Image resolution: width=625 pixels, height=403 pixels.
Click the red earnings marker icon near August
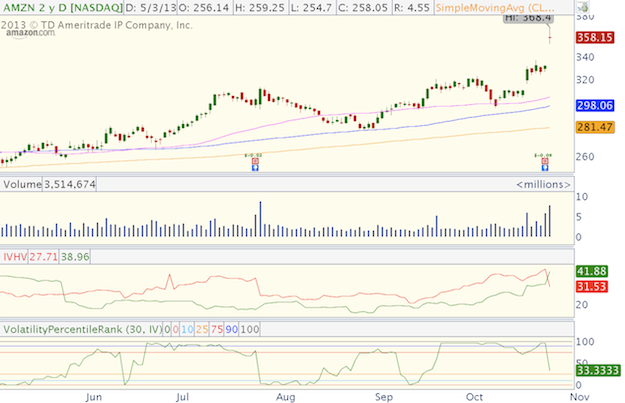[x=254, y=158]
